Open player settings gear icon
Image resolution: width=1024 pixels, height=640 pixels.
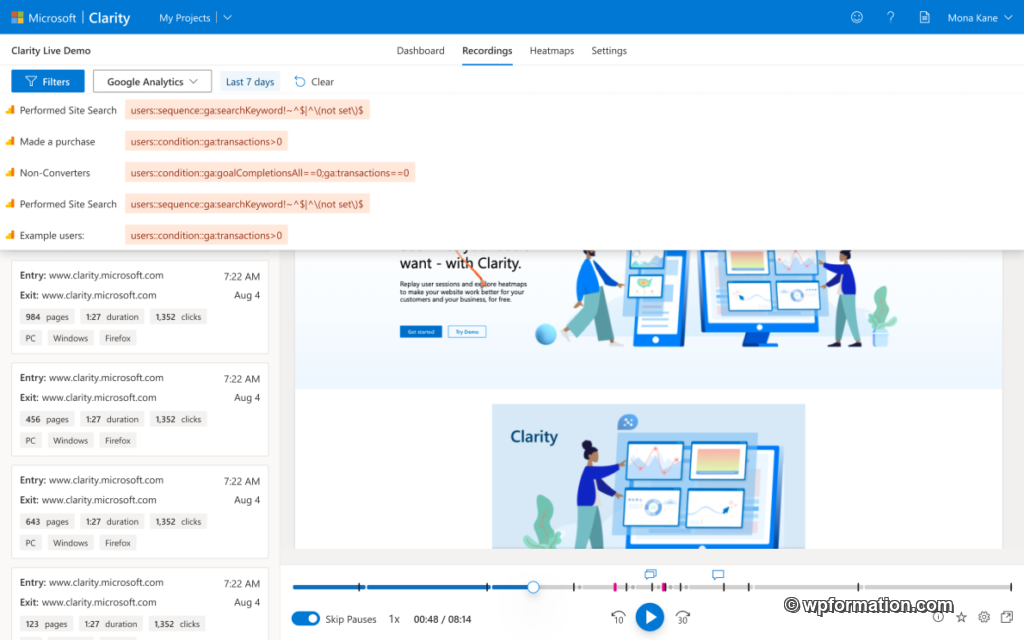(984, 617)
